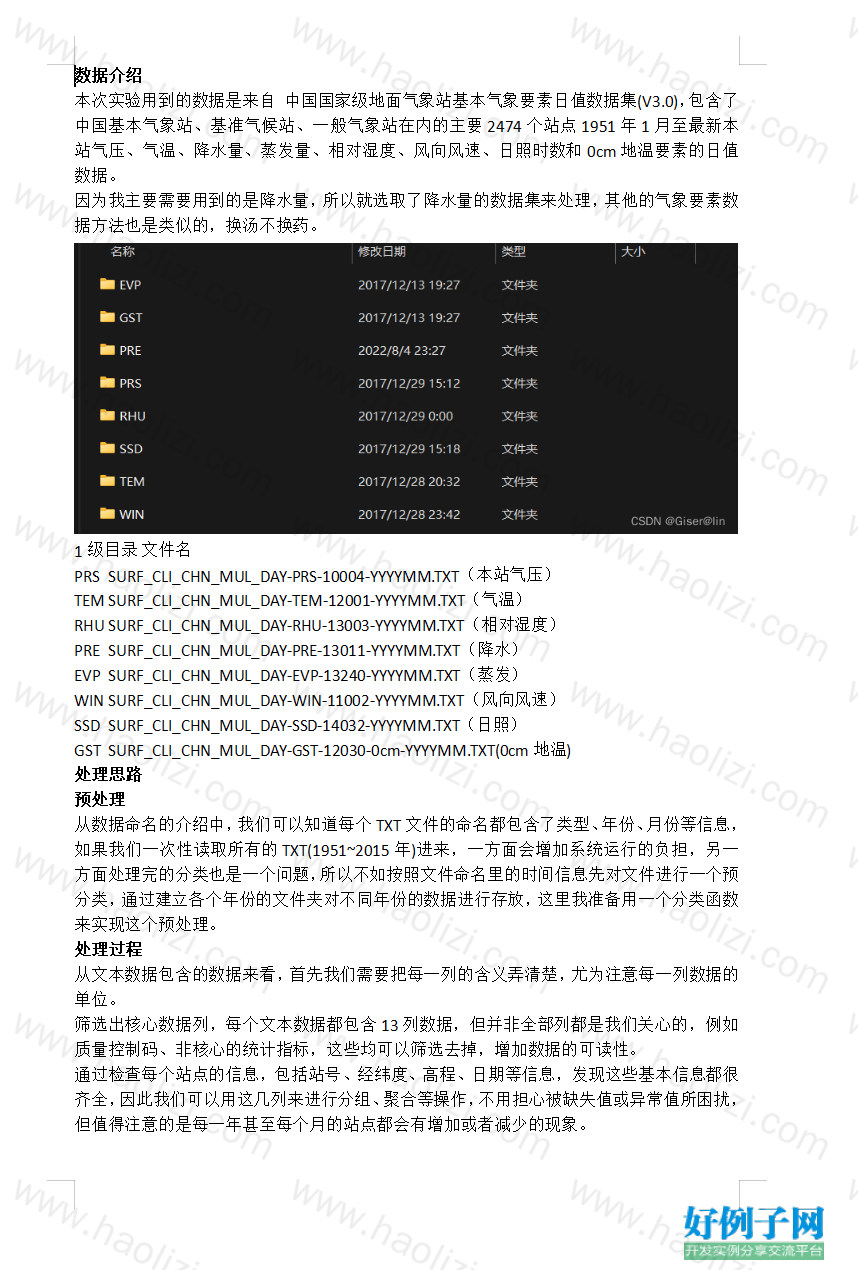Click the PRS-10004 file name line
The height and width of the screenshot is (1270, 858).
(314, 575)
